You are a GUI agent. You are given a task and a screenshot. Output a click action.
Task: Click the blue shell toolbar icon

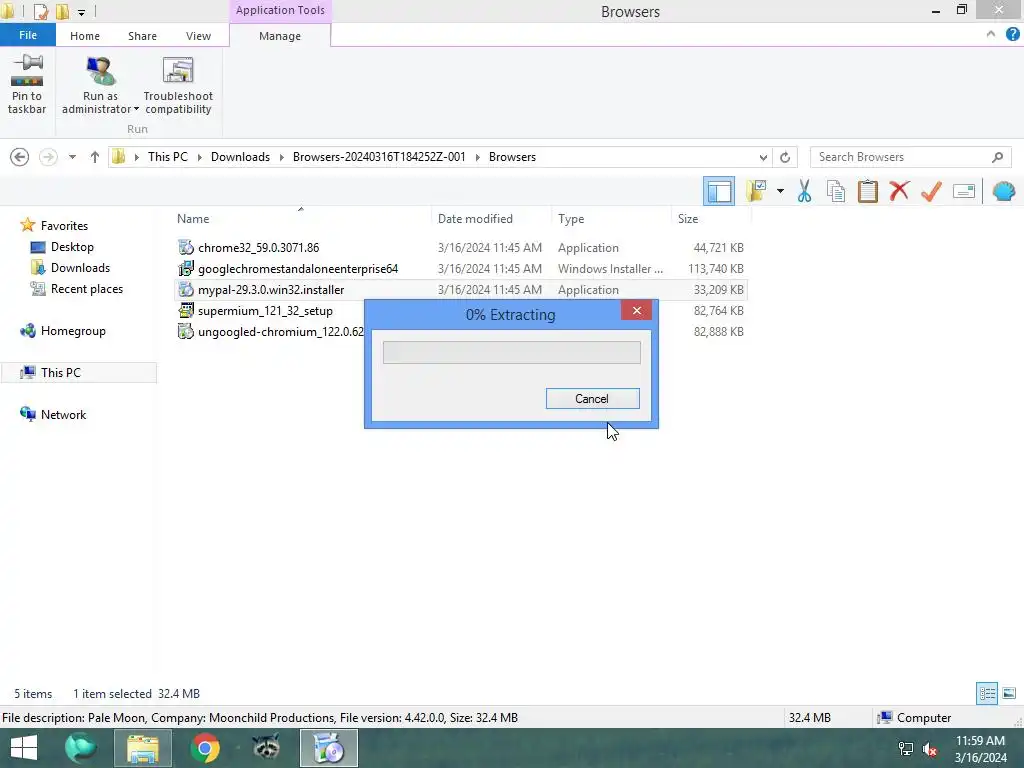click(x=1004, y=191)
